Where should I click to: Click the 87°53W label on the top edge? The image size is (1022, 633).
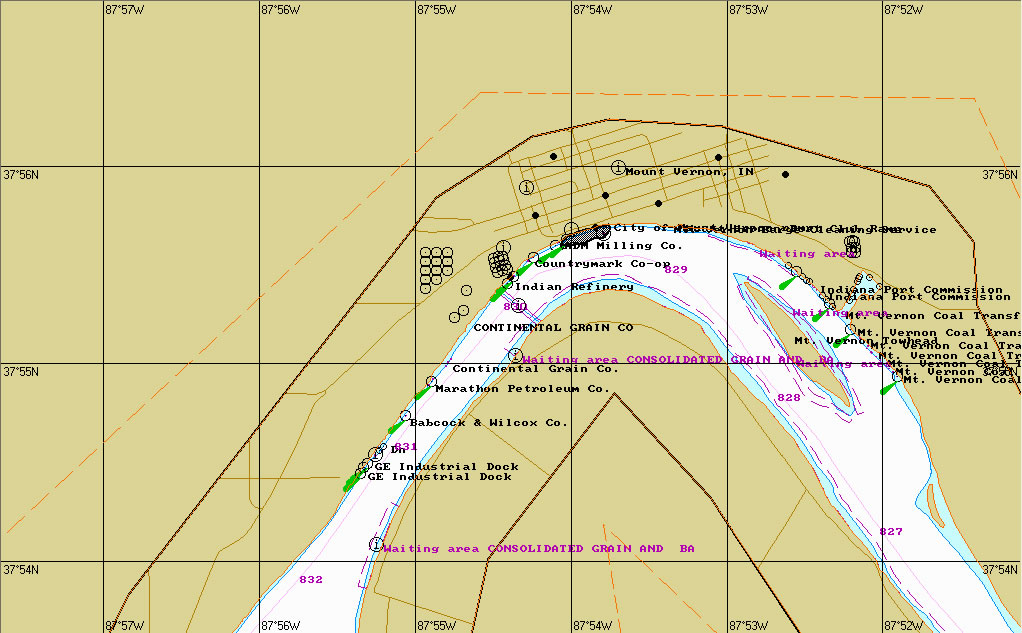748,9
